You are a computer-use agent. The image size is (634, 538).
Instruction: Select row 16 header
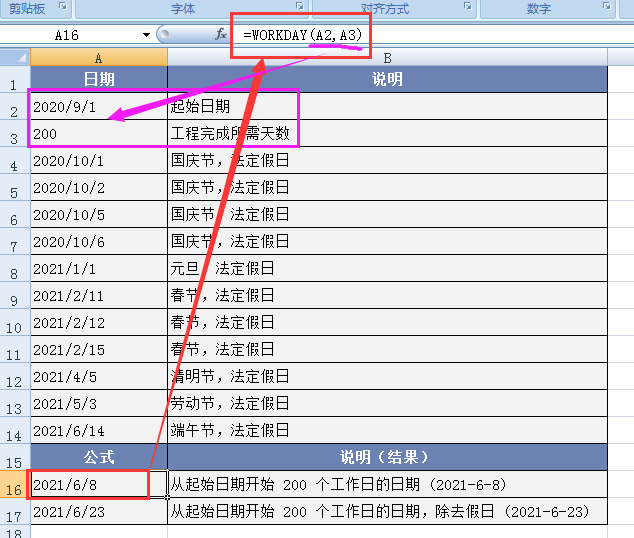[x=15, y=485]
